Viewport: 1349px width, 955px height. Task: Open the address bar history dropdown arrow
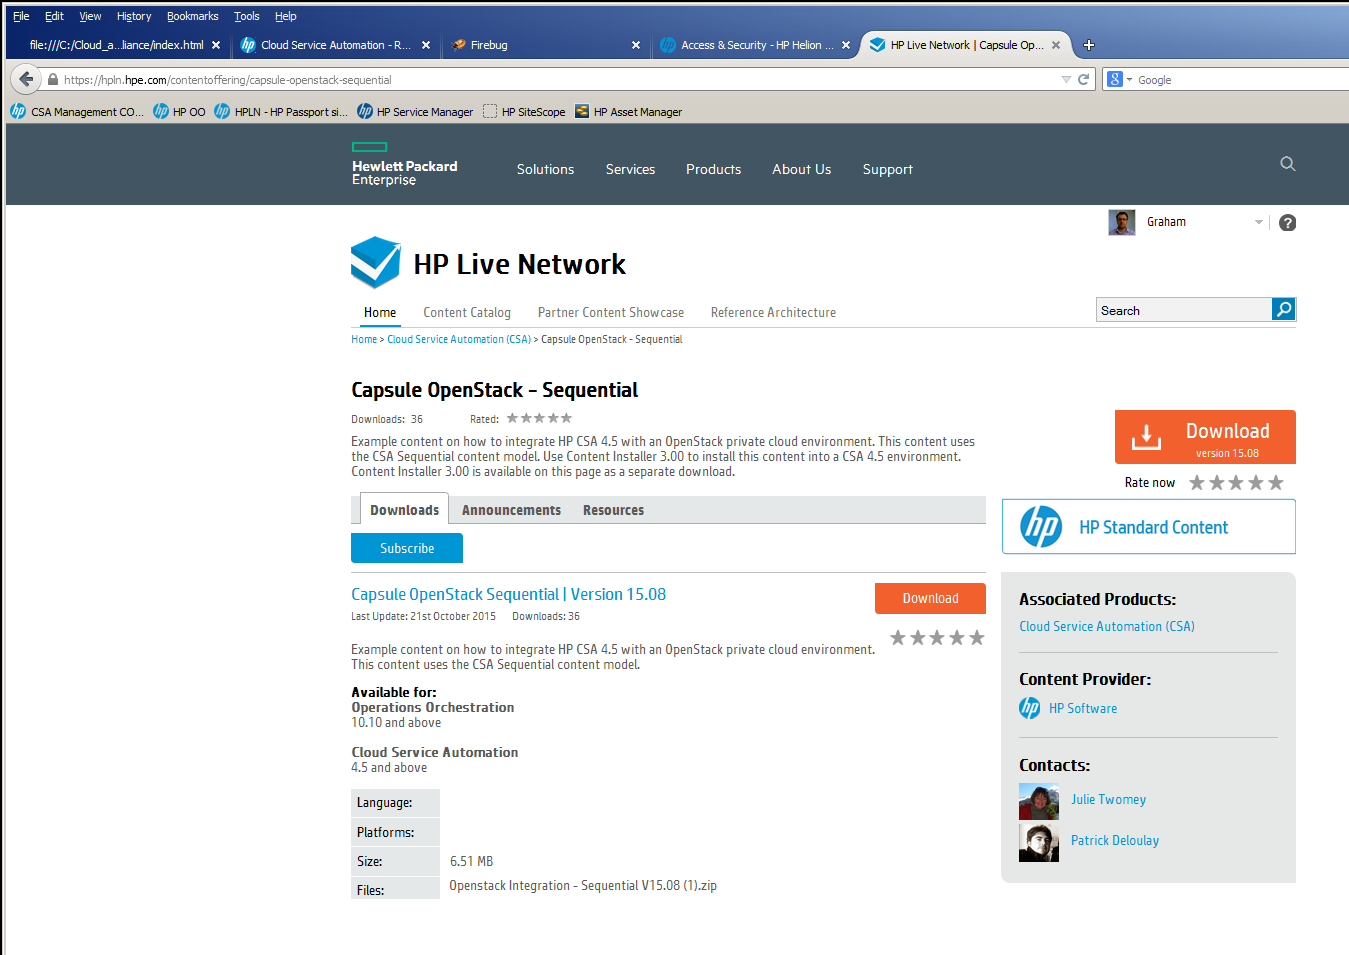tap(1066, 79)
